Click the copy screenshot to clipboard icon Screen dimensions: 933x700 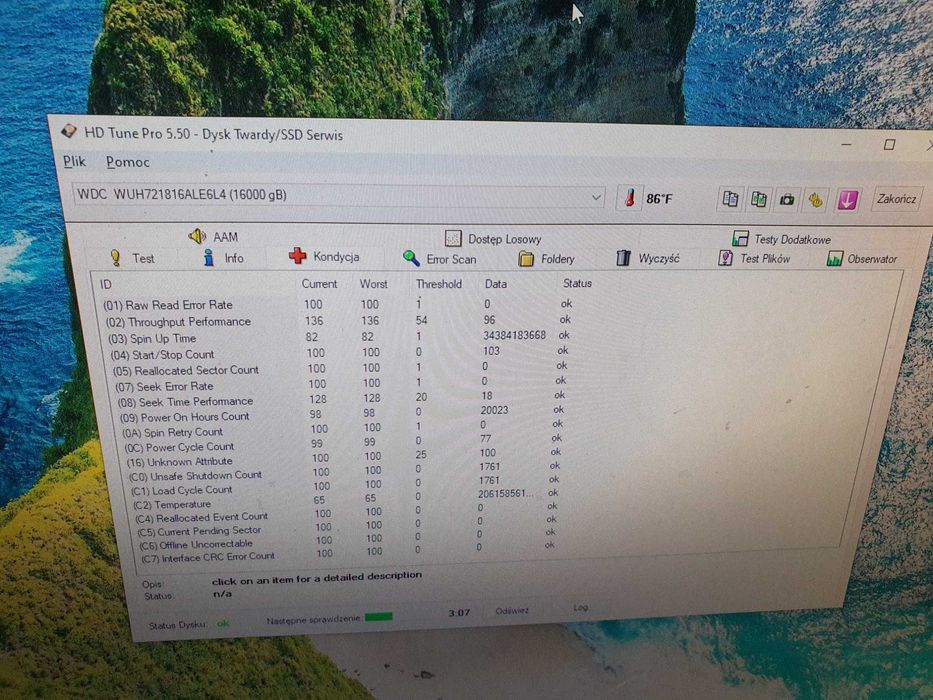(x=758, y=199)
